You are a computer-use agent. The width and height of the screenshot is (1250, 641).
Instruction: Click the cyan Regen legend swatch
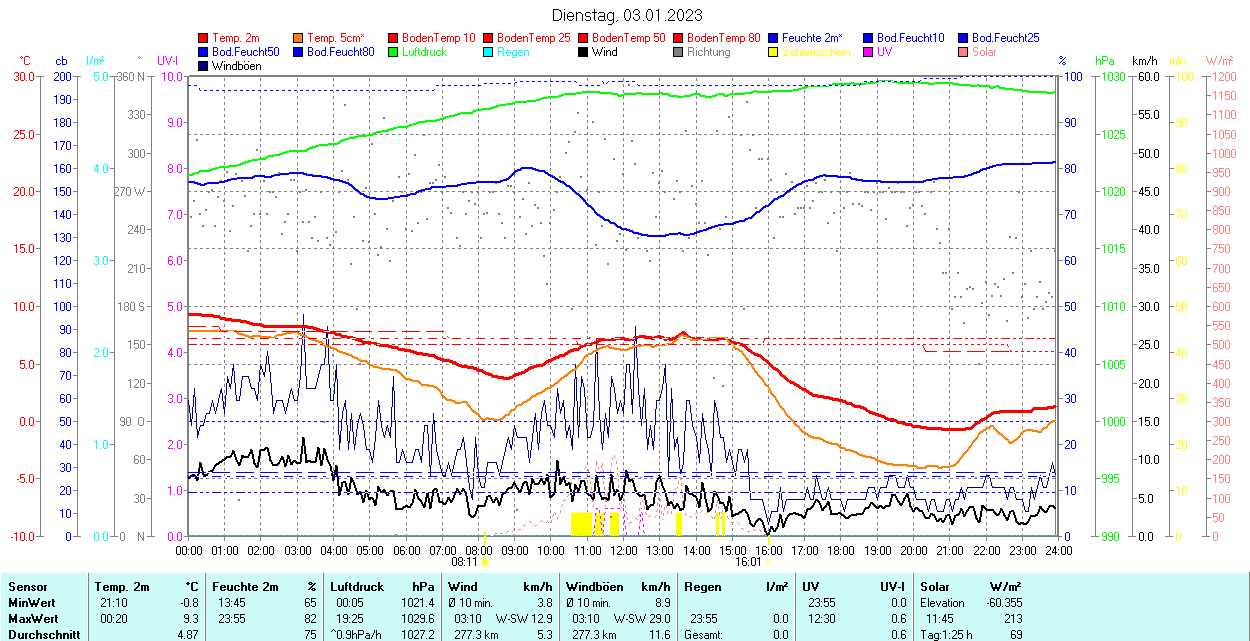pyautogui.click(x=488, y=52)
